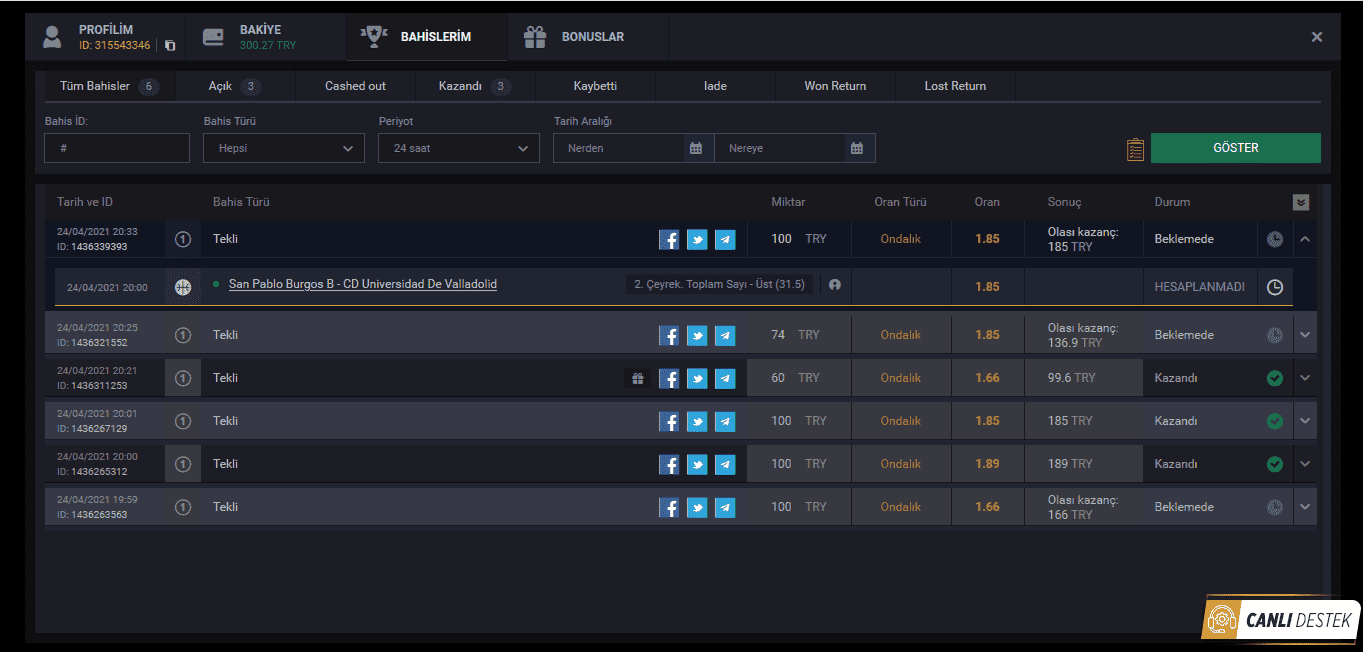Share bet 1436339393 on Twitter

tap(697, 239)
